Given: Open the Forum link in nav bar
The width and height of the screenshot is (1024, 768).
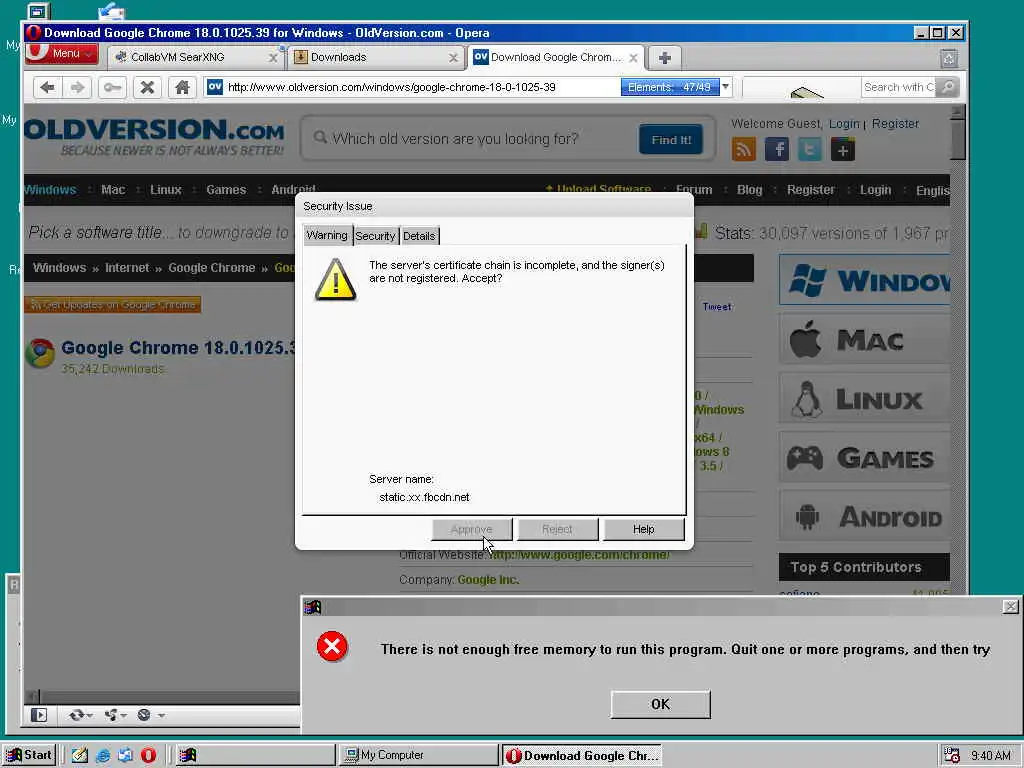Looking at the screenshot, I should tap(694, 189).
